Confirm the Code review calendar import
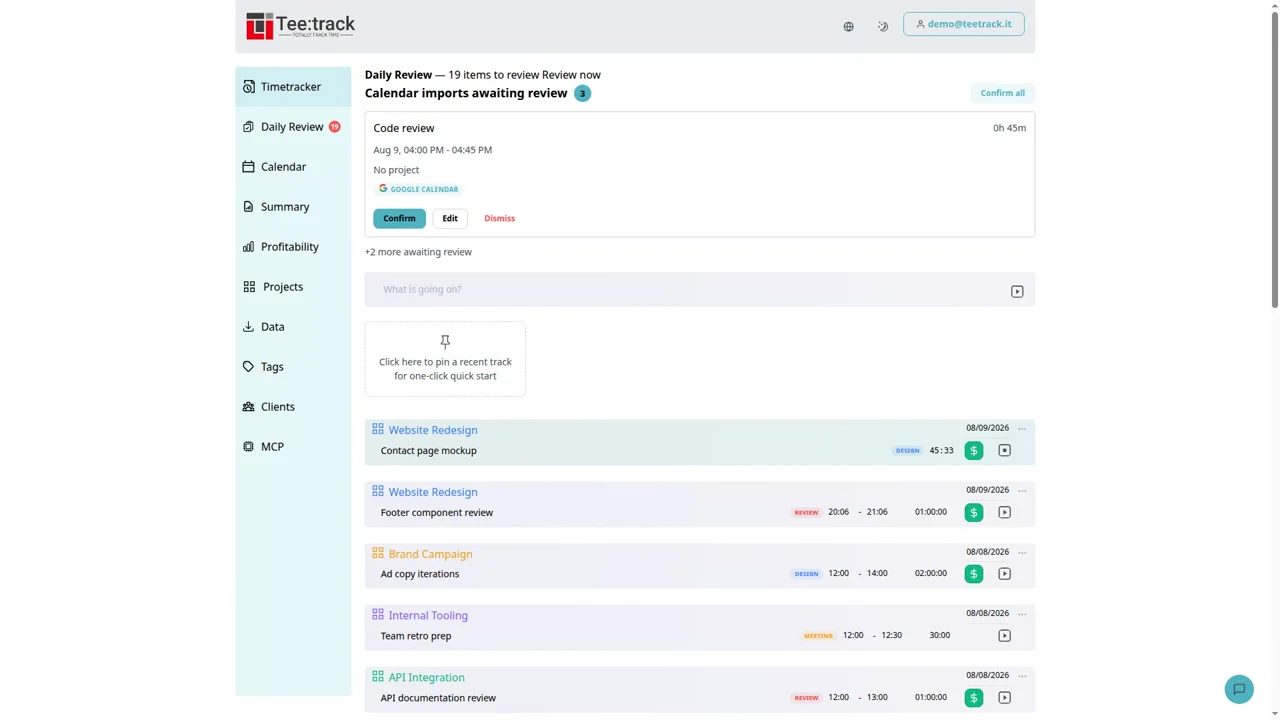This screenshot has height=720, width=1280. (399, 218)
